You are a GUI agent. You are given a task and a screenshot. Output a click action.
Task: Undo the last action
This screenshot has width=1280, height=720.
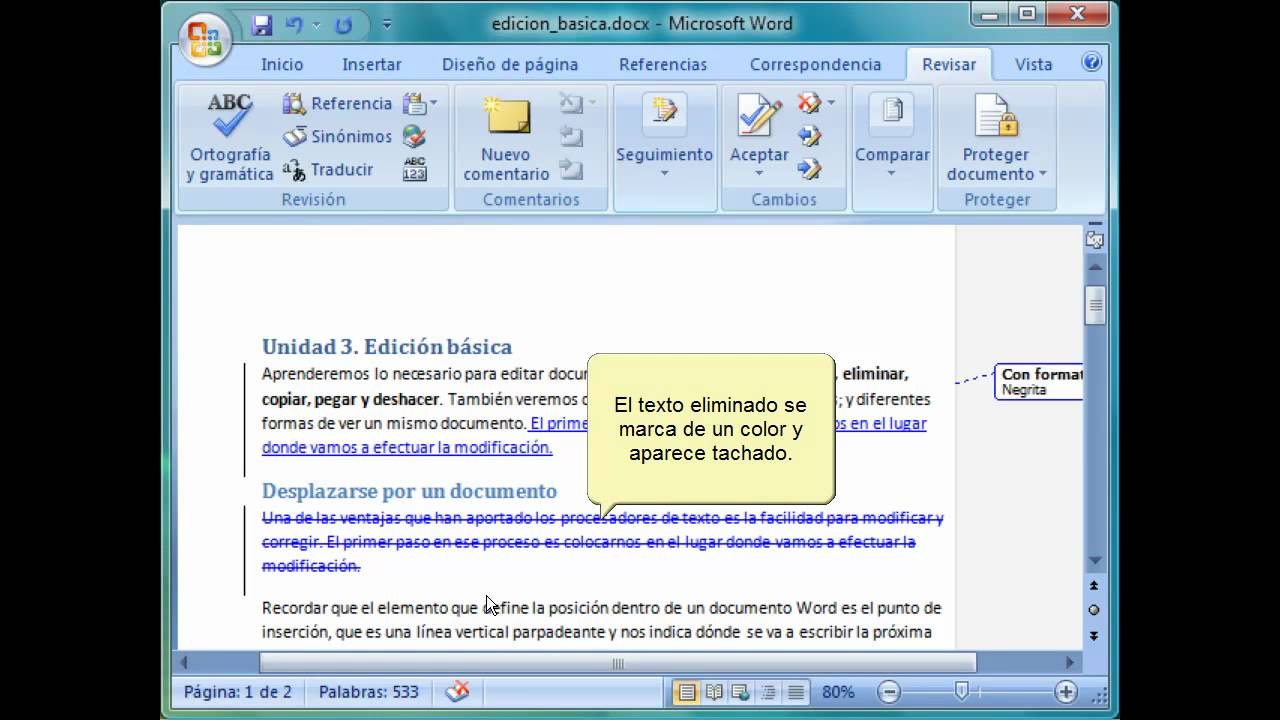[294, 25]
